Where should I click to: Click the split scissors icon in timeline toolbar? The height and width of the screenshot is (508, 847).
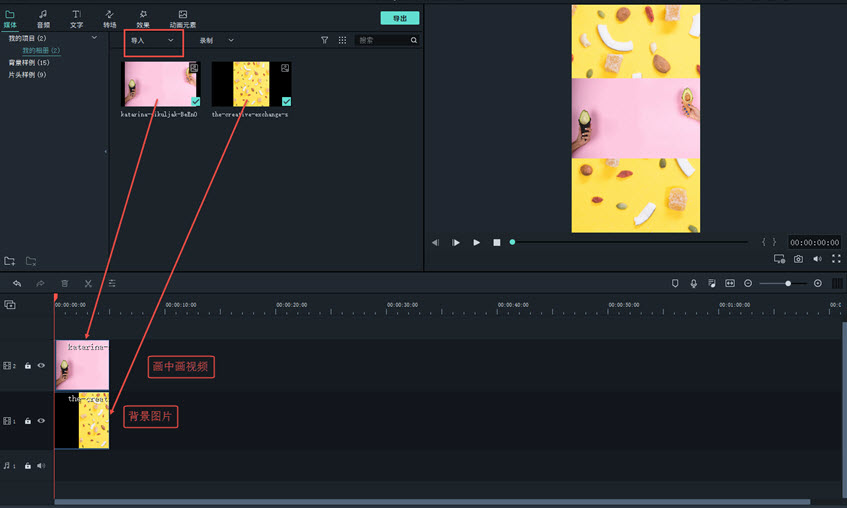click(x=88, y=284)
